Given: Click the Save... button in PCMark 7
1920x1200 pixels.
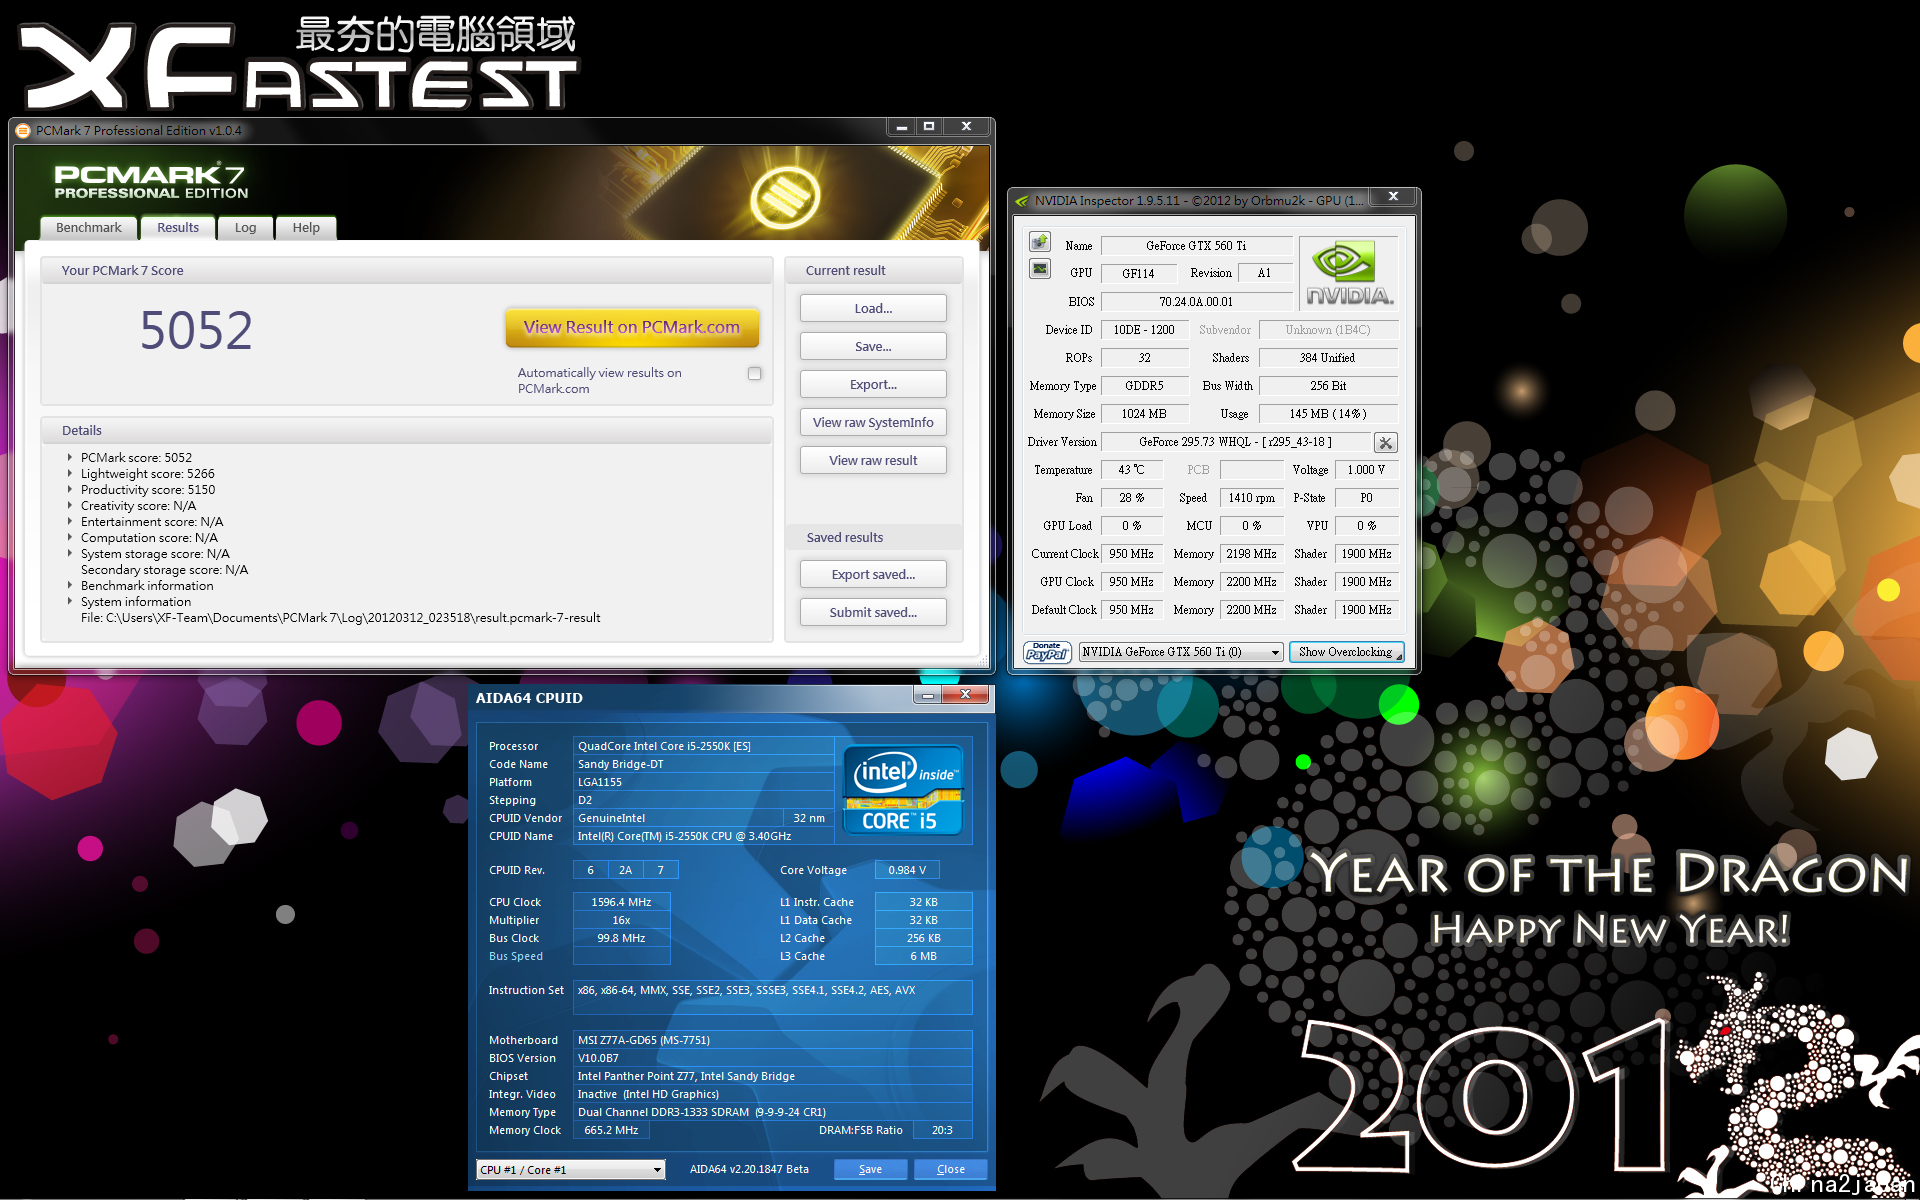Looking at the screenshot, I should (x=873, y=346).
